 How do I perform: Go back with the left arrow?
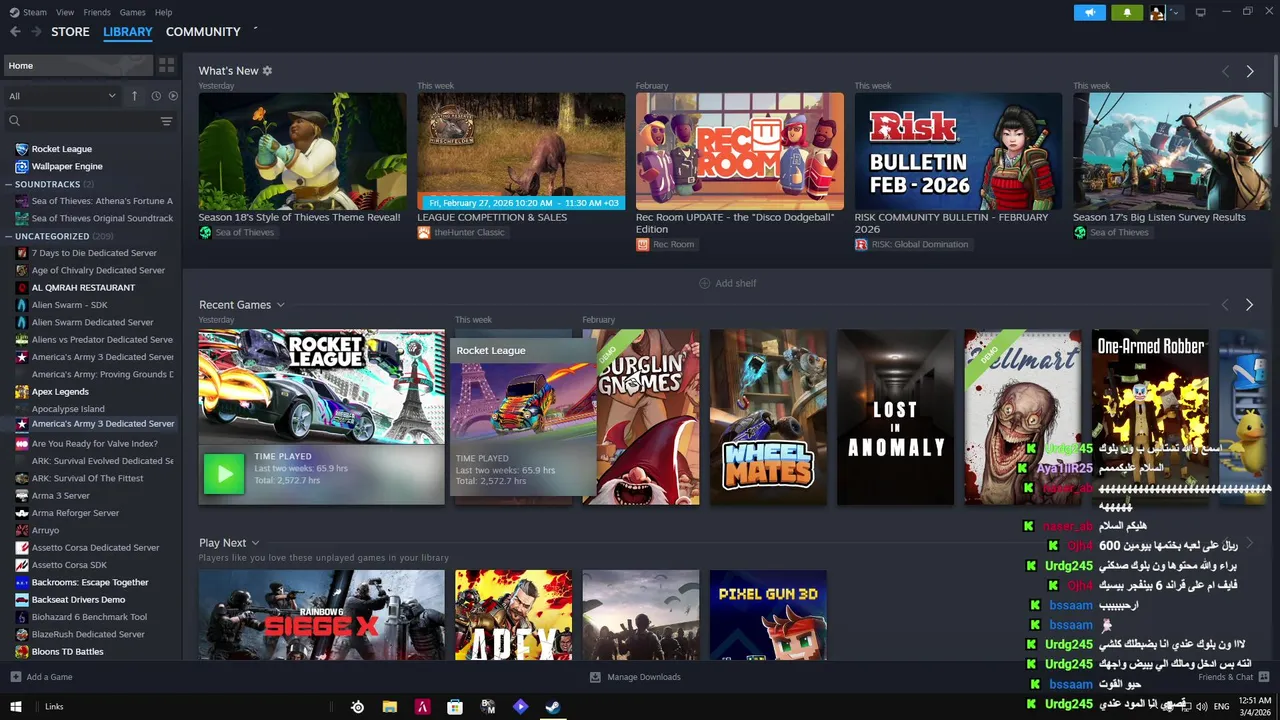tap(15, 32)
